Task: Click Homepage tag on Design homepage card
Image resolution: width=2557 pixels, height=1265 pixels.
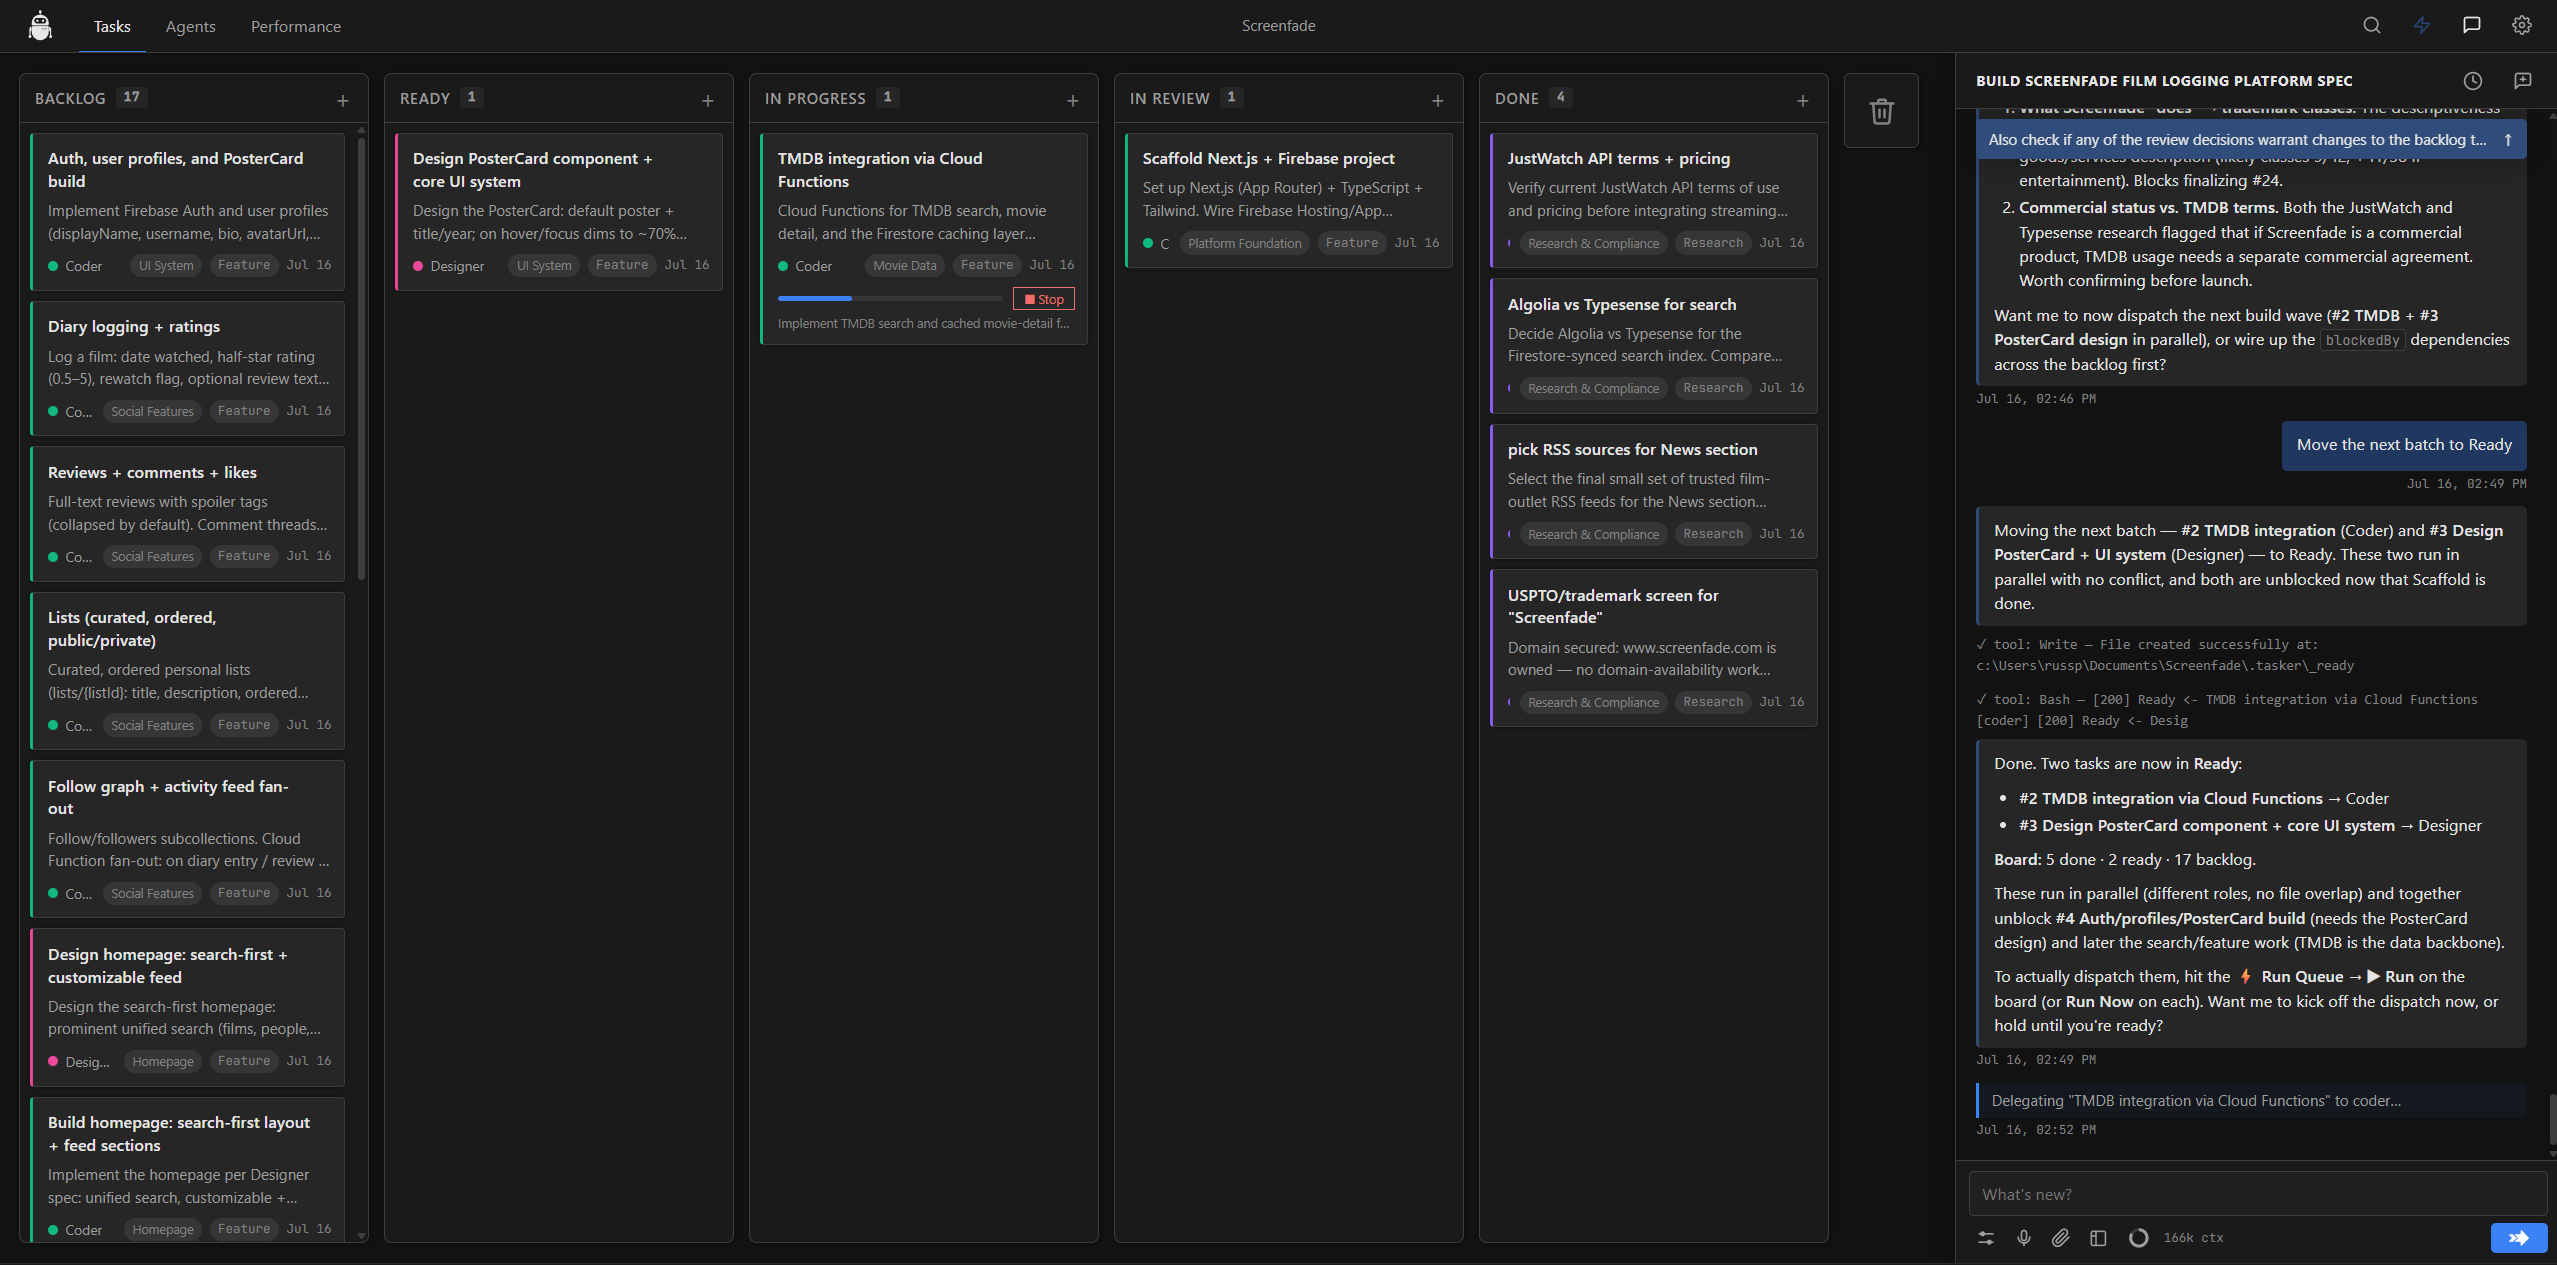Action: click(x=163, y=1062)
